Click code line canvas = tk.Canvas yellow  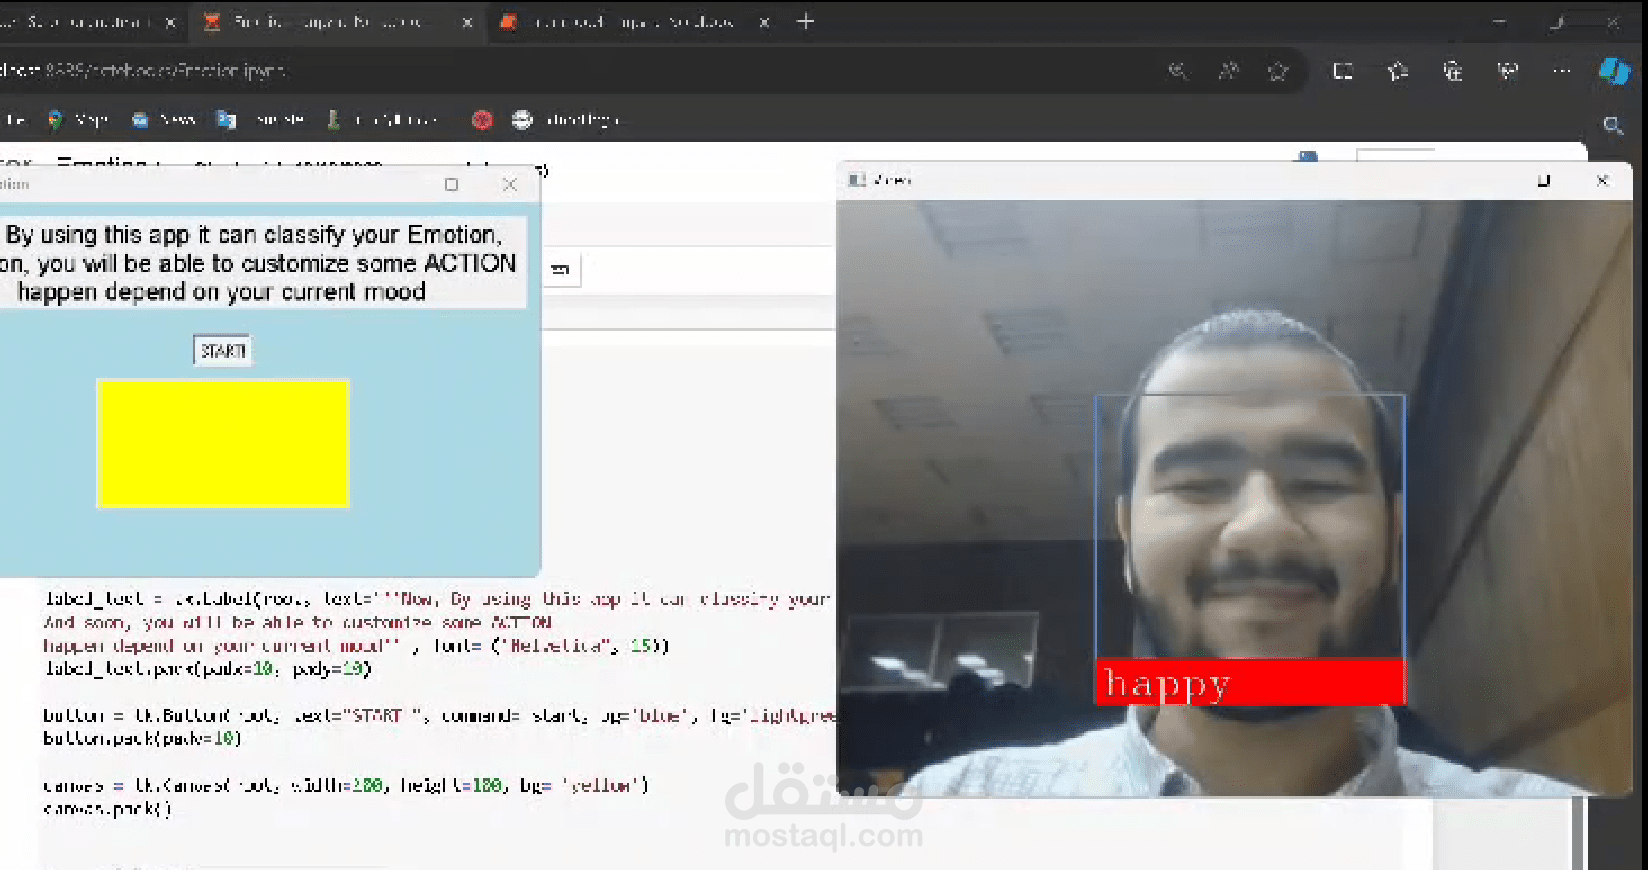[x=346, y=785]
